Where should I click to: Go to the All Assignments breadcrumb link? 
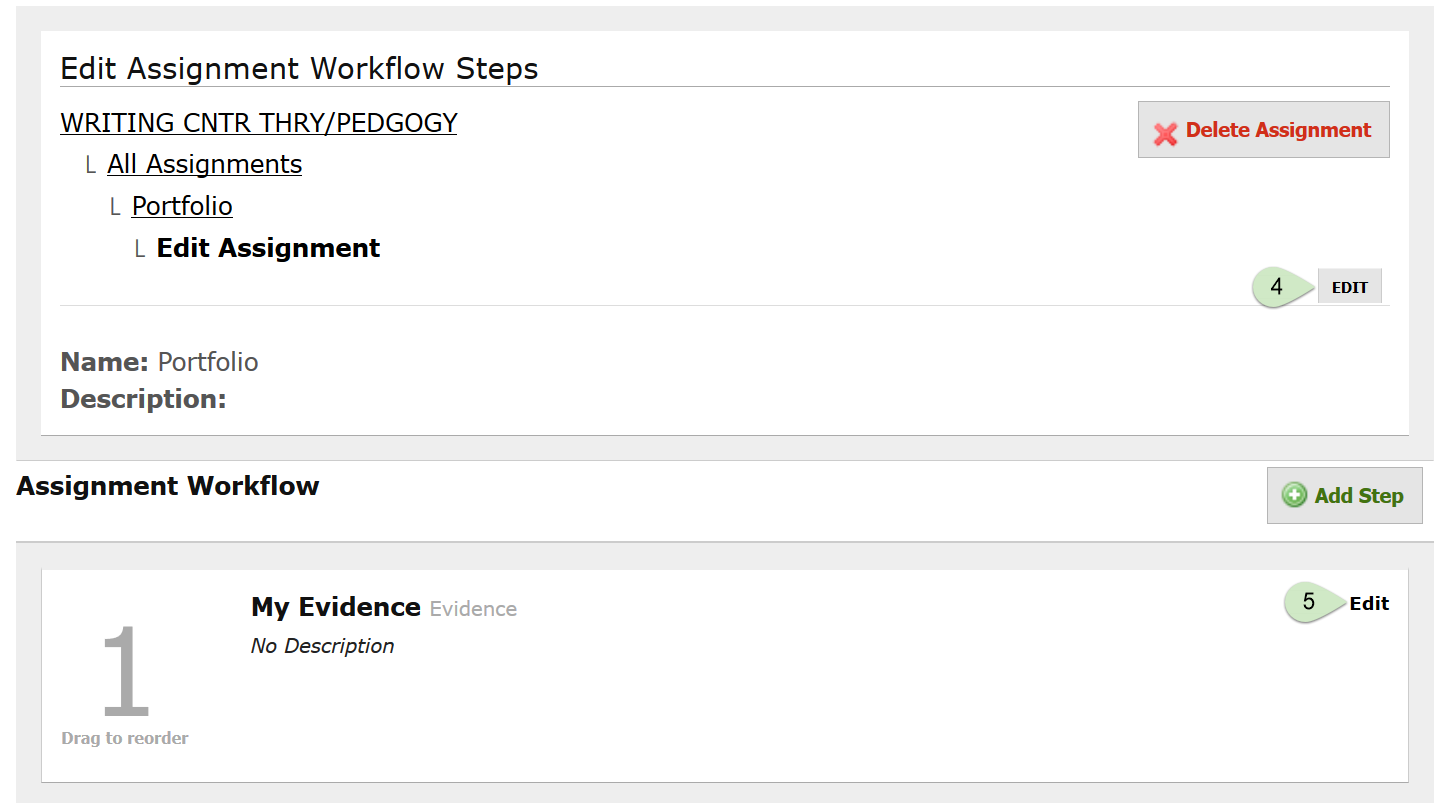pos(205,164)
